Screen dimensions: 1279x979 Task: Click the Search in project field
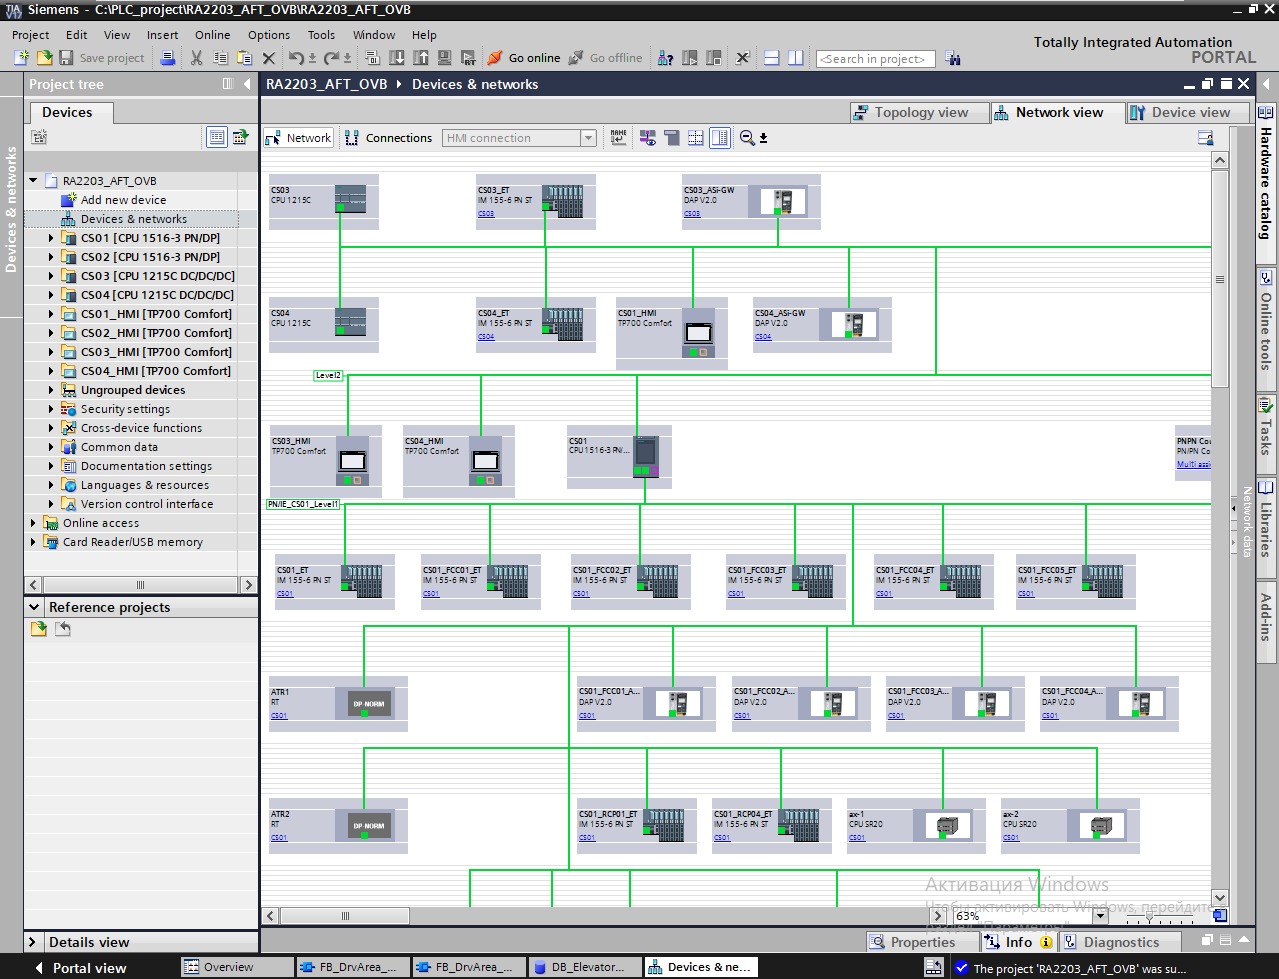pyautogui.click(x=875, y=59)
